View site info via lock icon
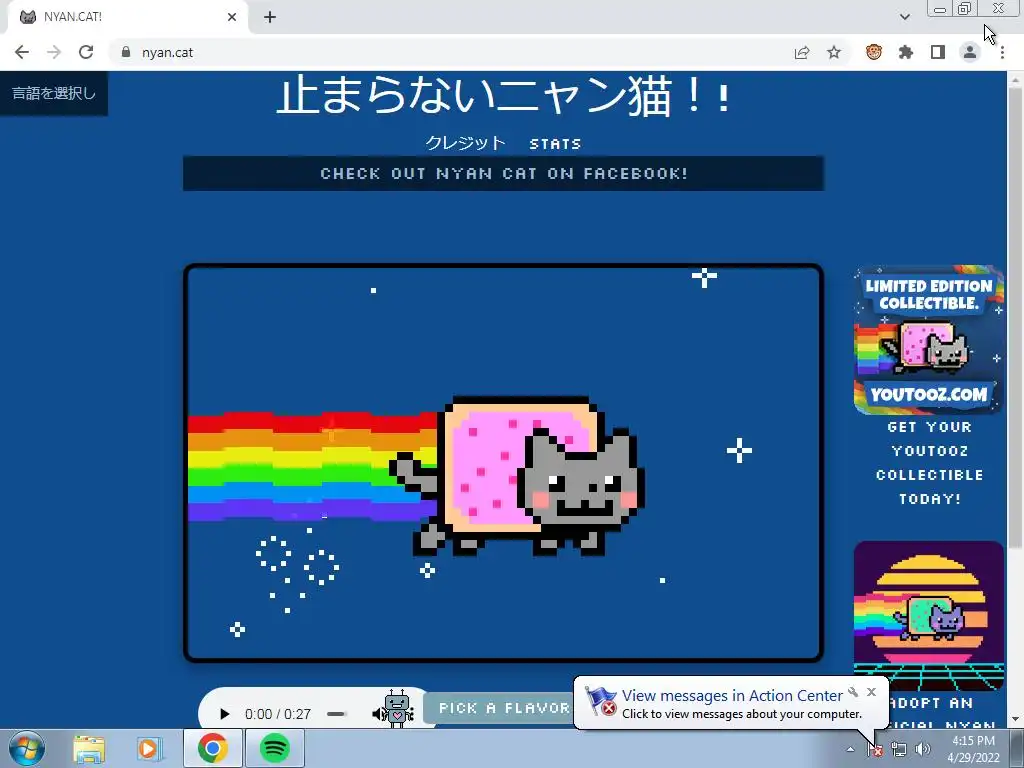The image size is (1024, 768). tap(126, 52)
